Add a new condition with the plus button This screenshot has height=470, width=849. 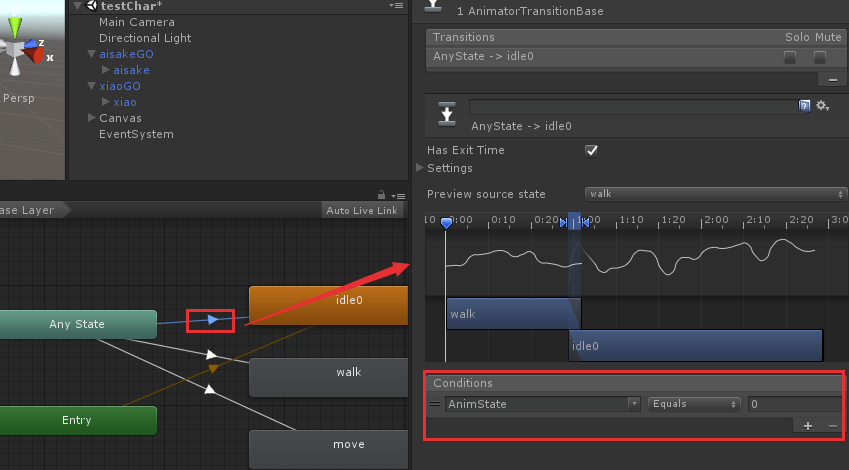(808, 426)
